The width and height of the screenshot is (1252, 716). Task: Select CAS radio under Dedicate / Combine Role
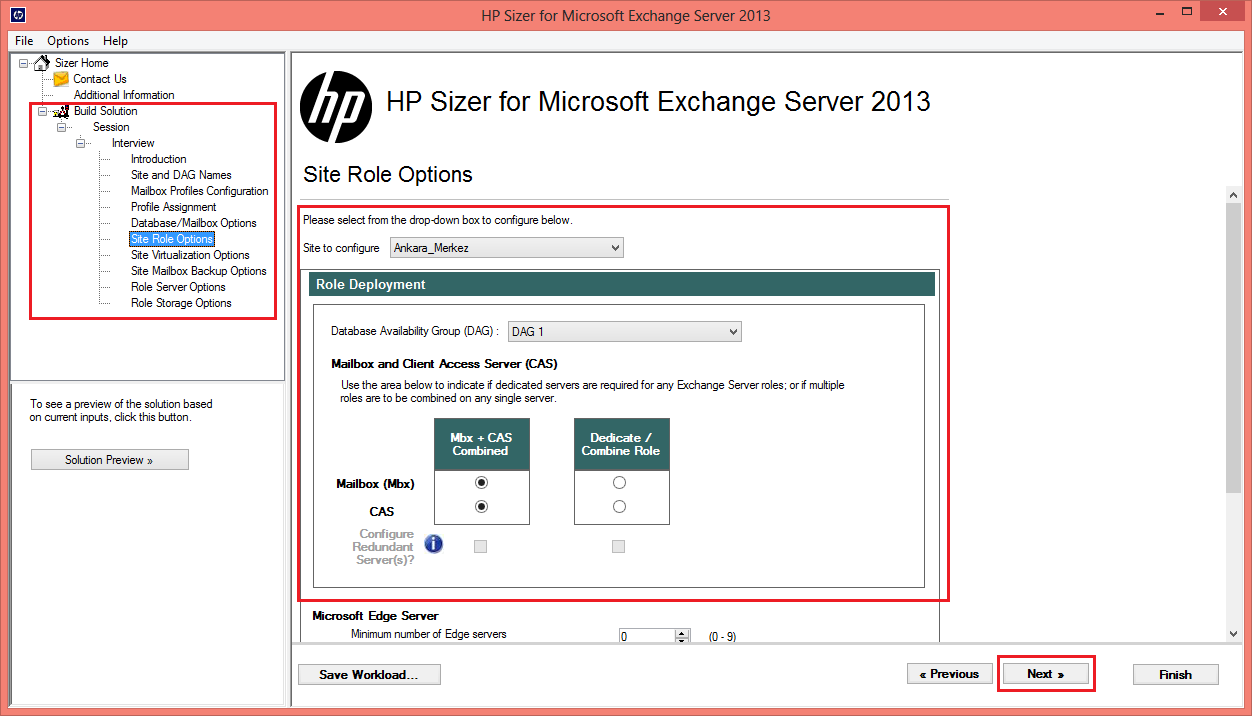(619, 507)
